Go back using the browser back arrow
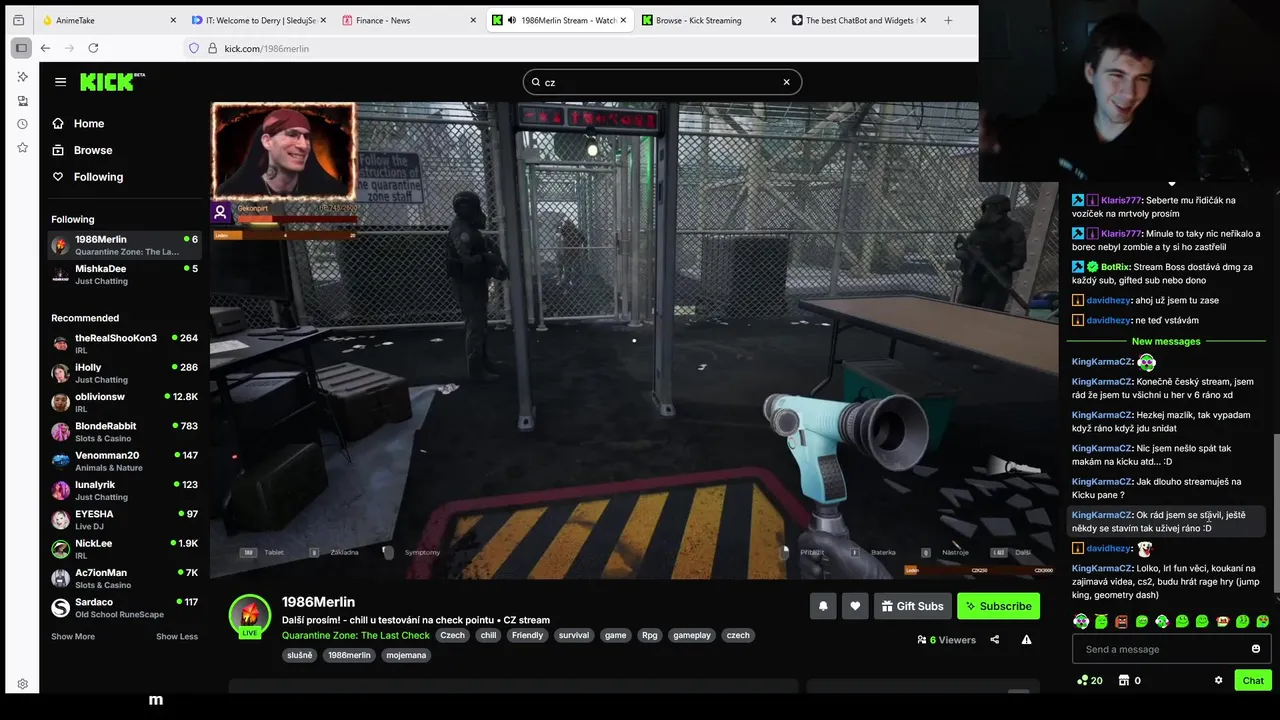 [x=45, y=48]
